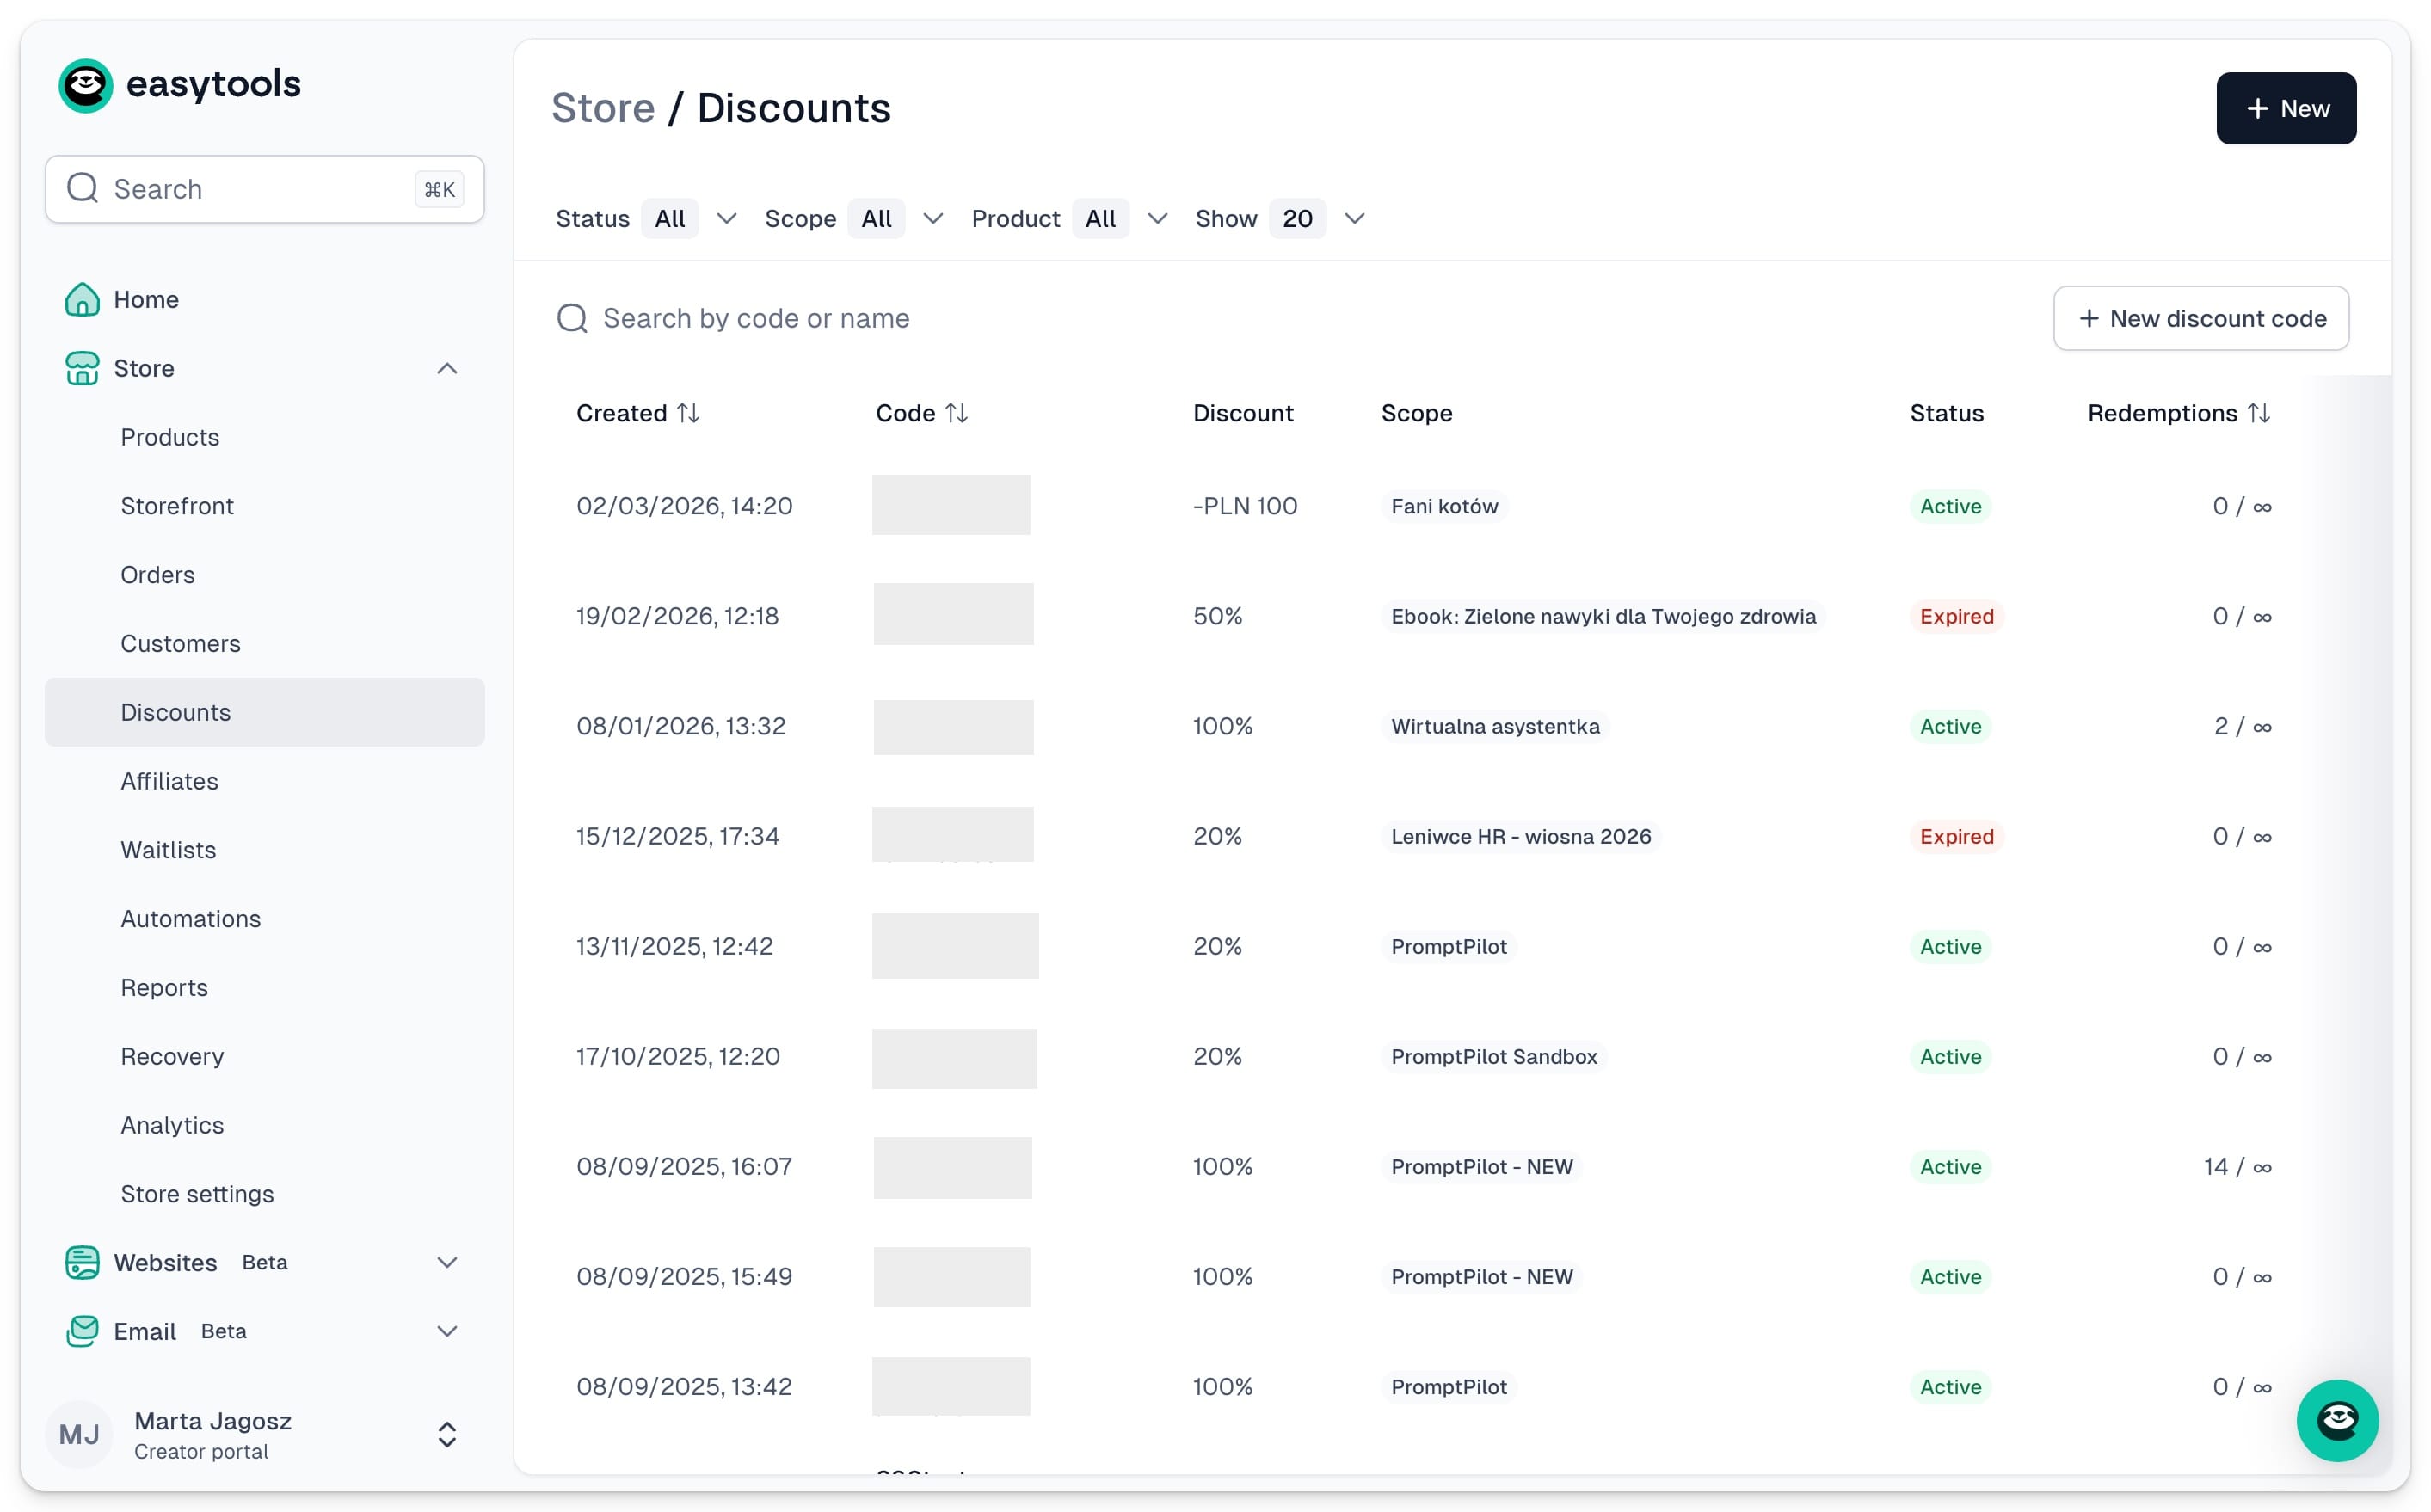
Task: Collapse the Store sidebar section
Action: [x=447, y=368]
